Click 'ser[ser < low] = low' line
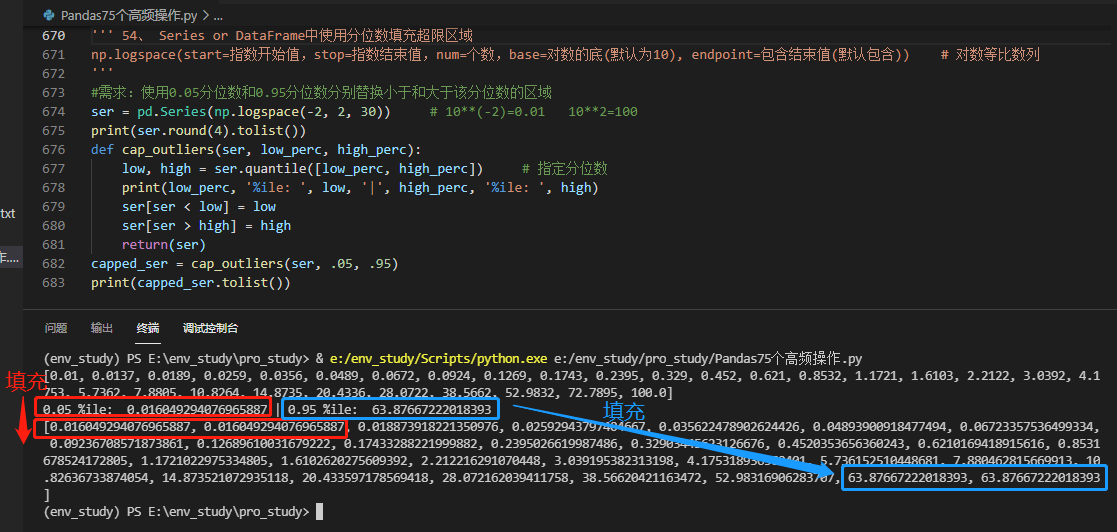 (x=198, y=207)
